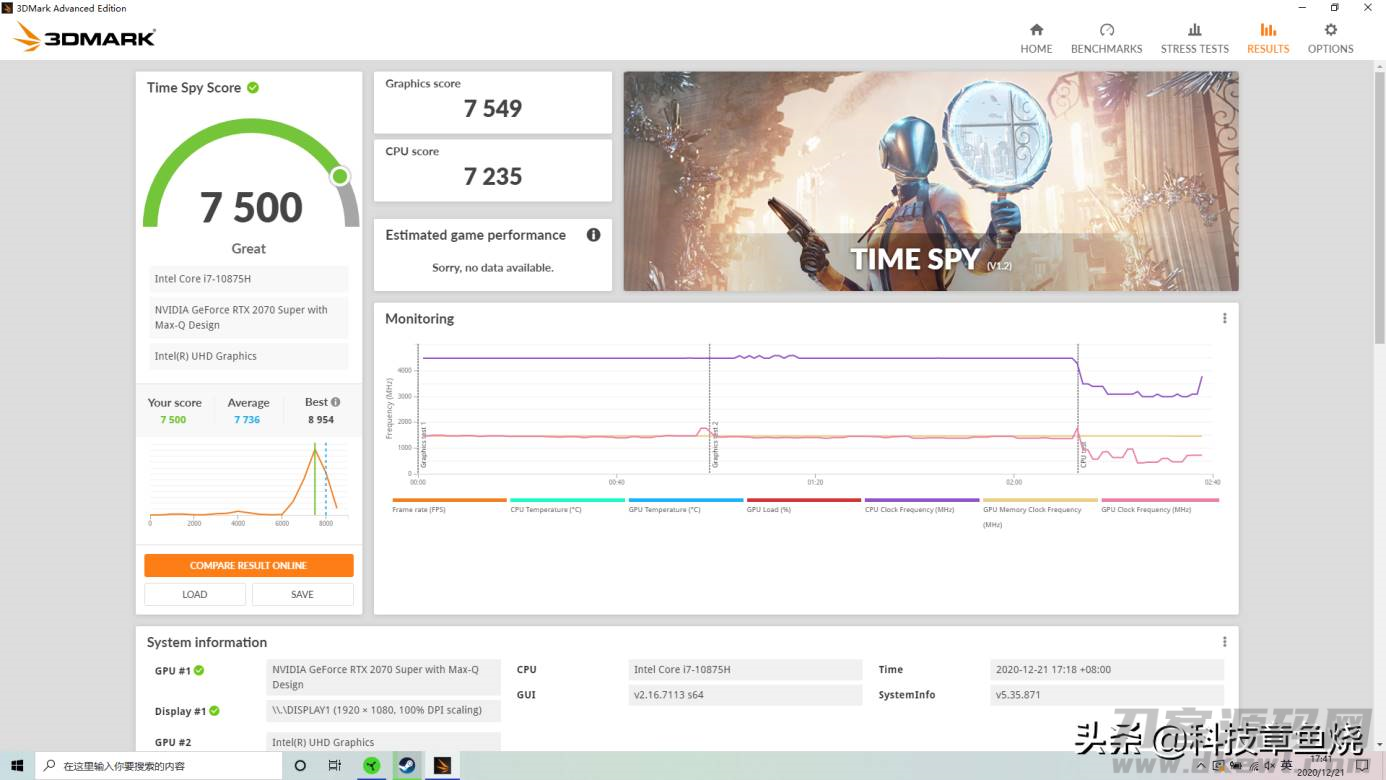Open the RESULTS section

point(1268,38)
